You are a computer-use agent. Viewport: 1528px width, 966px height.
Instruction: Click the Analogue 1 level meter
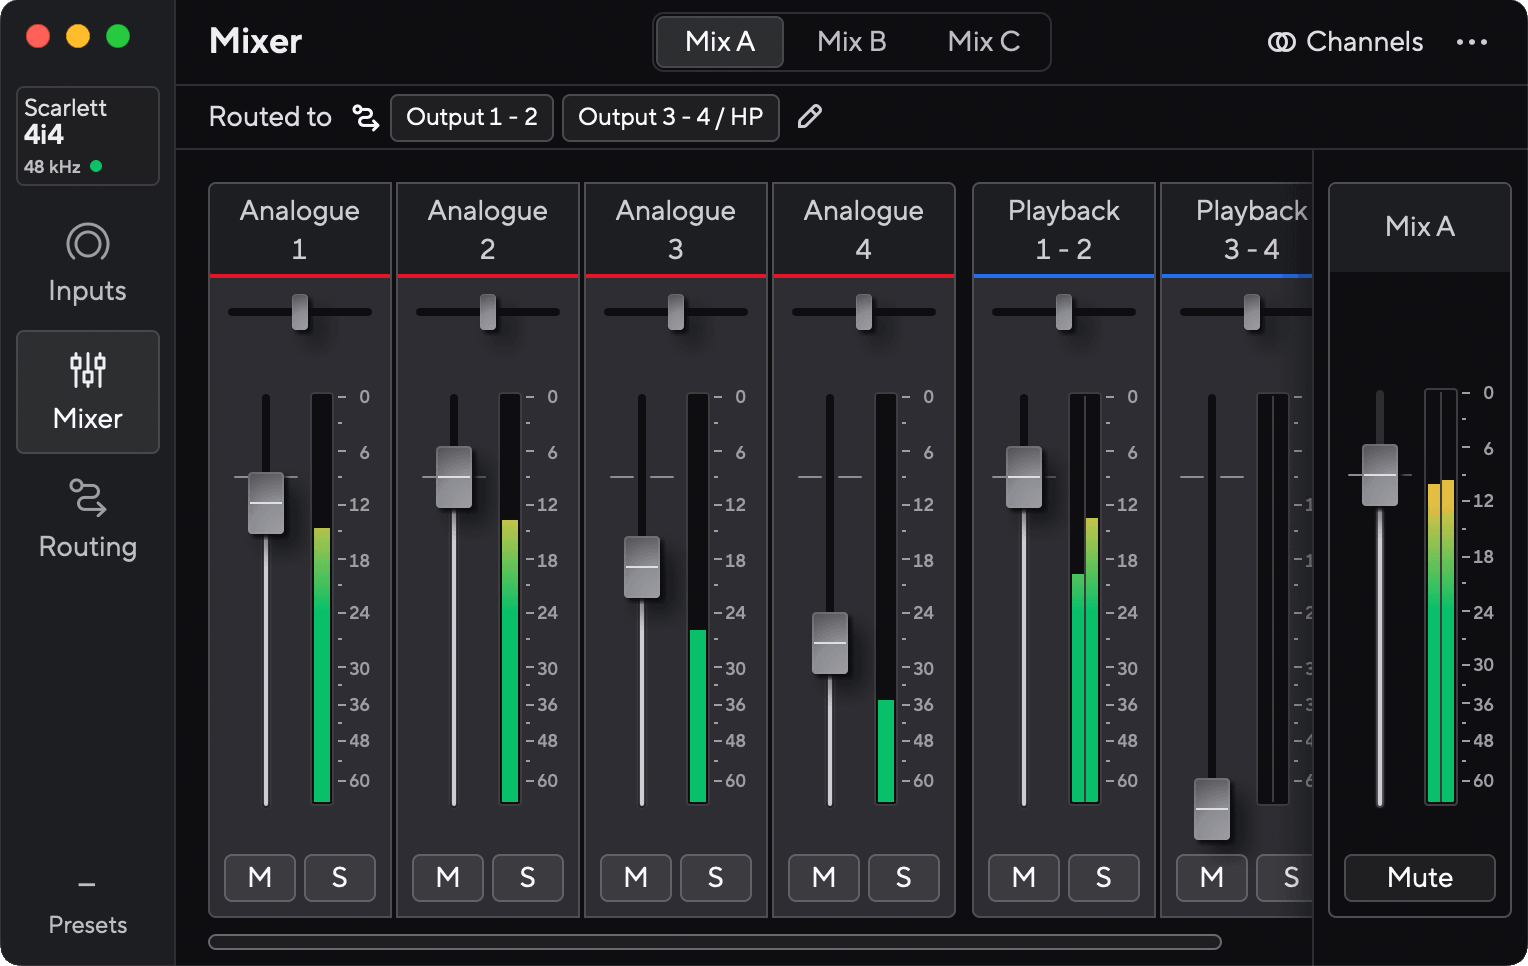pyautogui.click(x=322, y=598)
